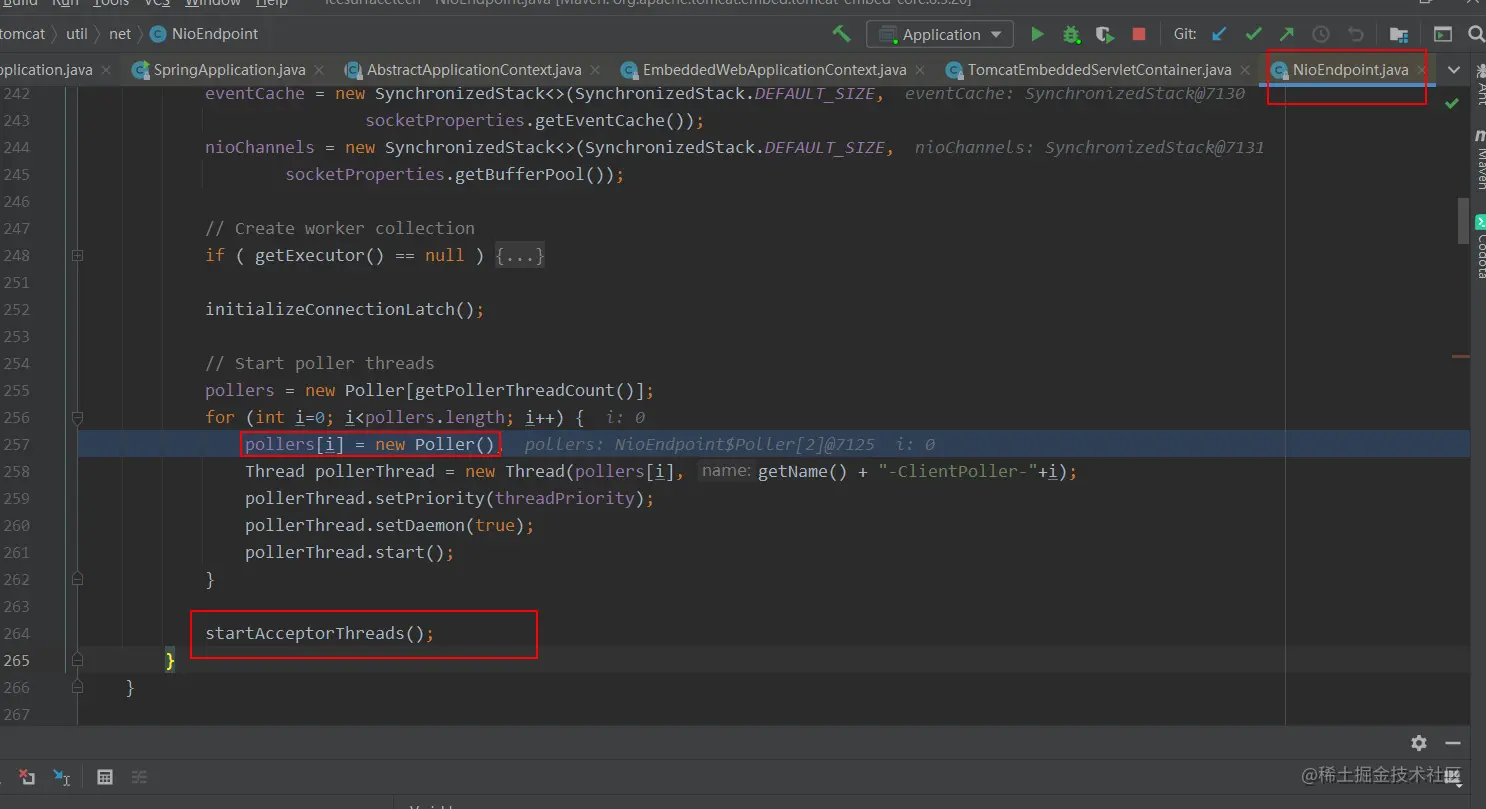Click startAcceptorThreads() call on line 264
This screenshot has height=809, width=1486.
[x=320, y=633]
